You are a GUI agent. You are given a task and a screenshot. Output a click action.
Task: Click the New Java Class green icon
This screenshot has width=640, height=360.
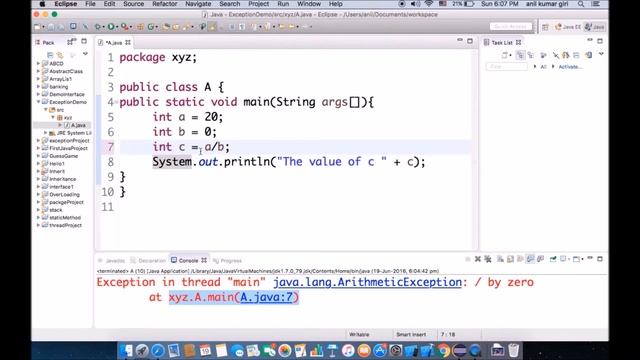(x=151, y=27)
